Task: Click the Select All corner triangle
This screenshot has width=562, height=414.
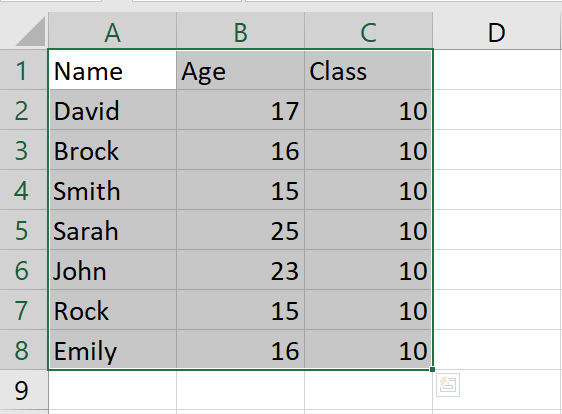Action: point(30,32)
